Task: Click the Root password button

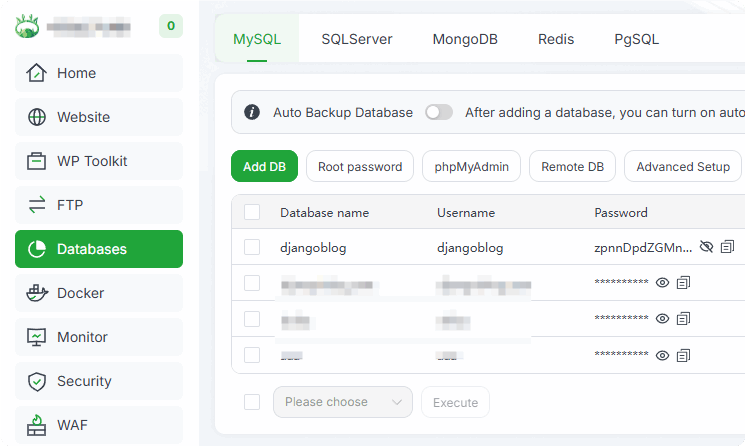Action: click(x=360, y=167)
